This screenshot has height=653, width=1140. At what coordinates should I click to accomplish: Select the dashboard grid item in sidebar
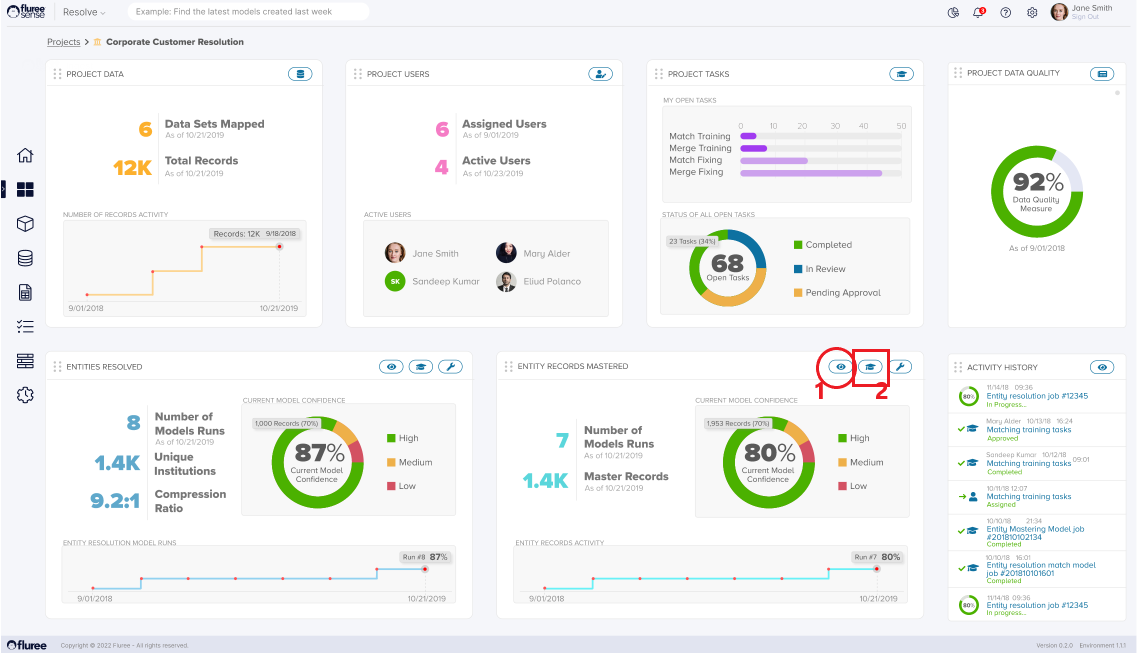tap(26, 190)
